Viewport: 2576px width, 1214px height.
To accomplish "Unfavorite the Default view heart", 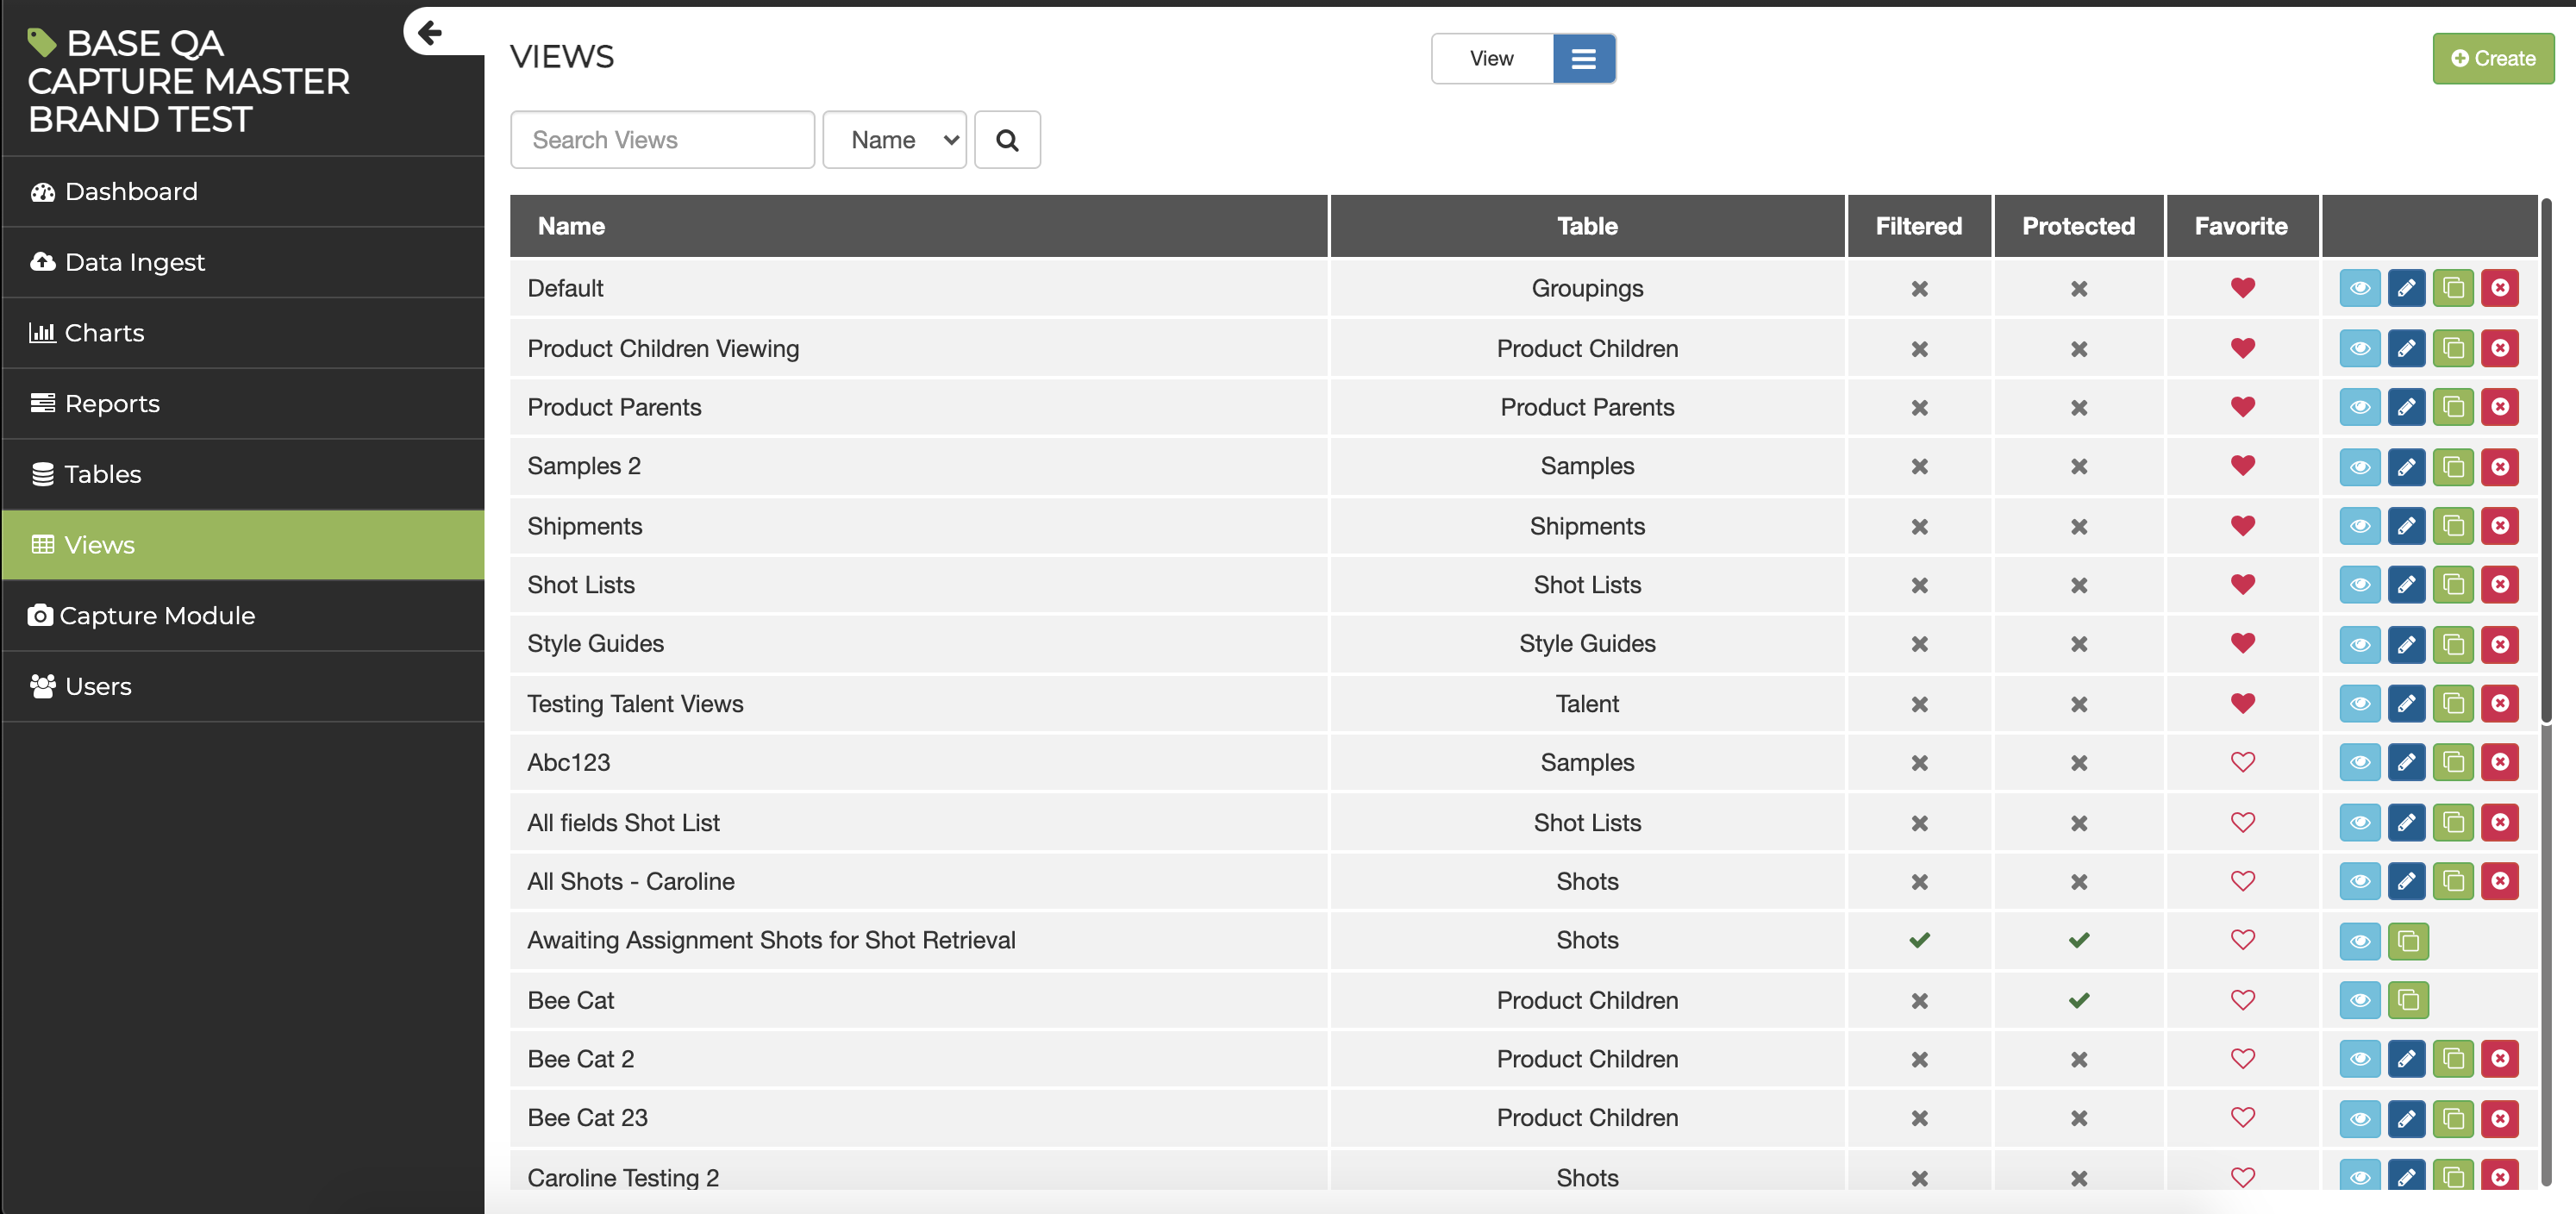I will pos(2242,288).
